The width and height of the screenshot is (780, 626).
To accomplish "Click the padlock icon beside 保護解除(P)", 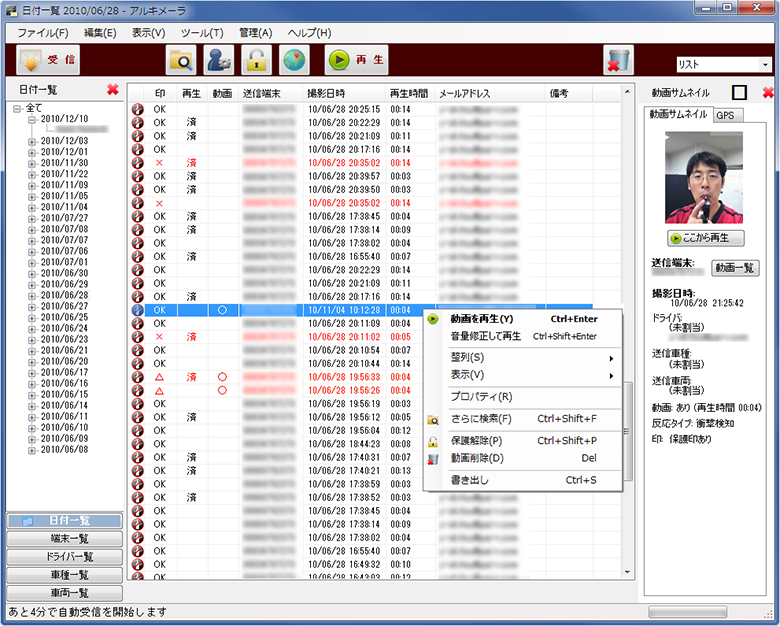I will (433, 442).
